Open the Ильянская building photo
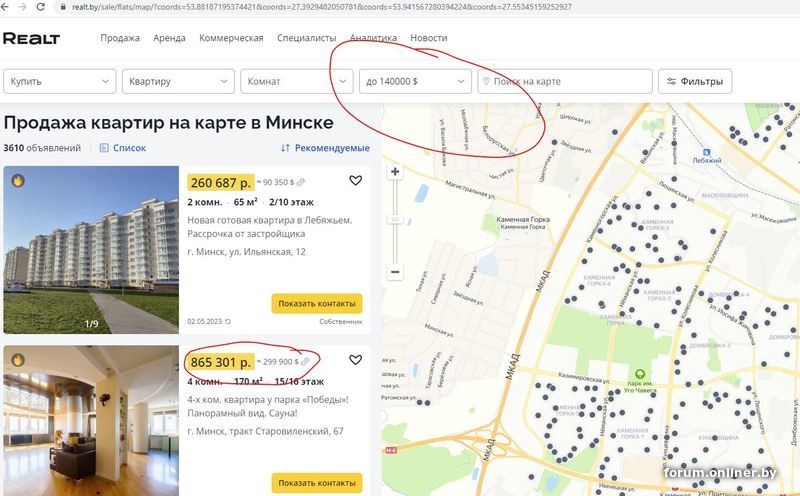This screenshot has width=800, height=496. [91, 250]
